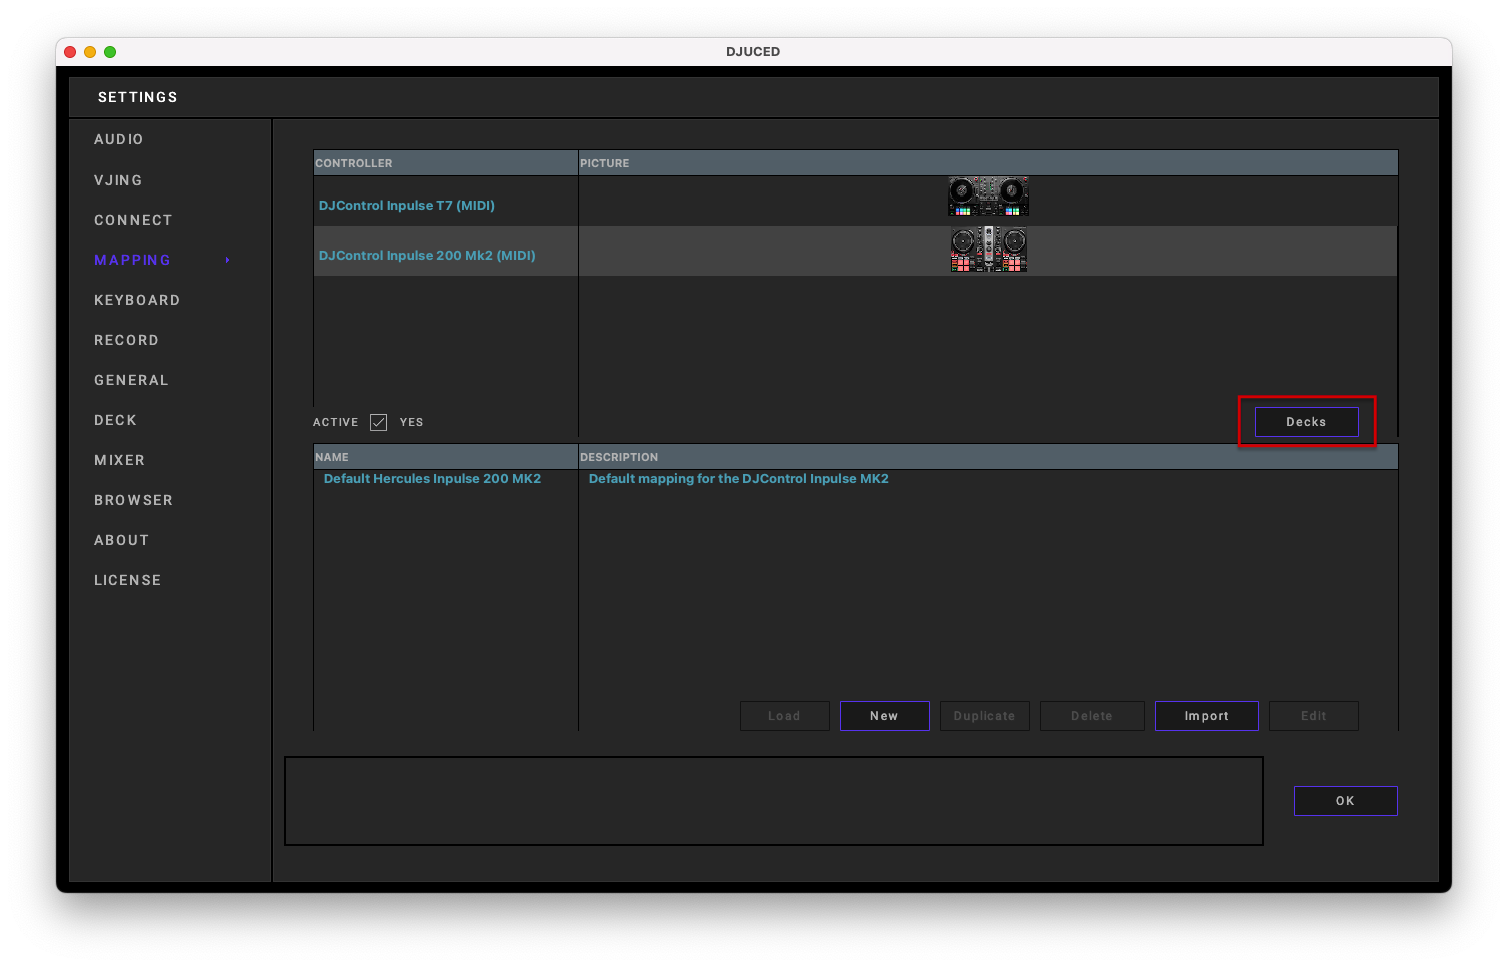1508x967 pixels.
Task: View the LICENSE settings page
Action: [x=128, y=580]
